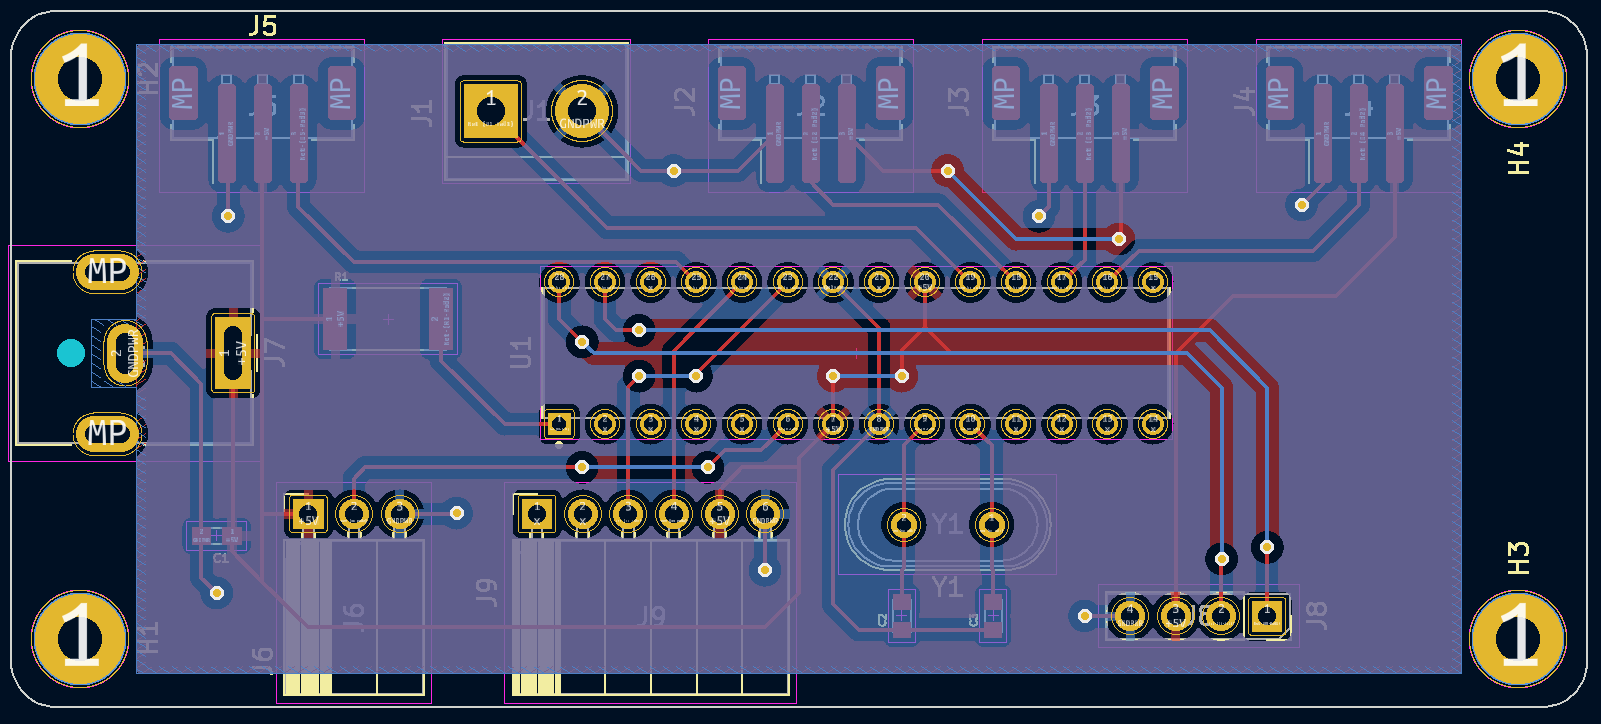Click mounting hole H2 pad in top-left corner
This screenshot has width=1601, height=724.
(80, 79)
